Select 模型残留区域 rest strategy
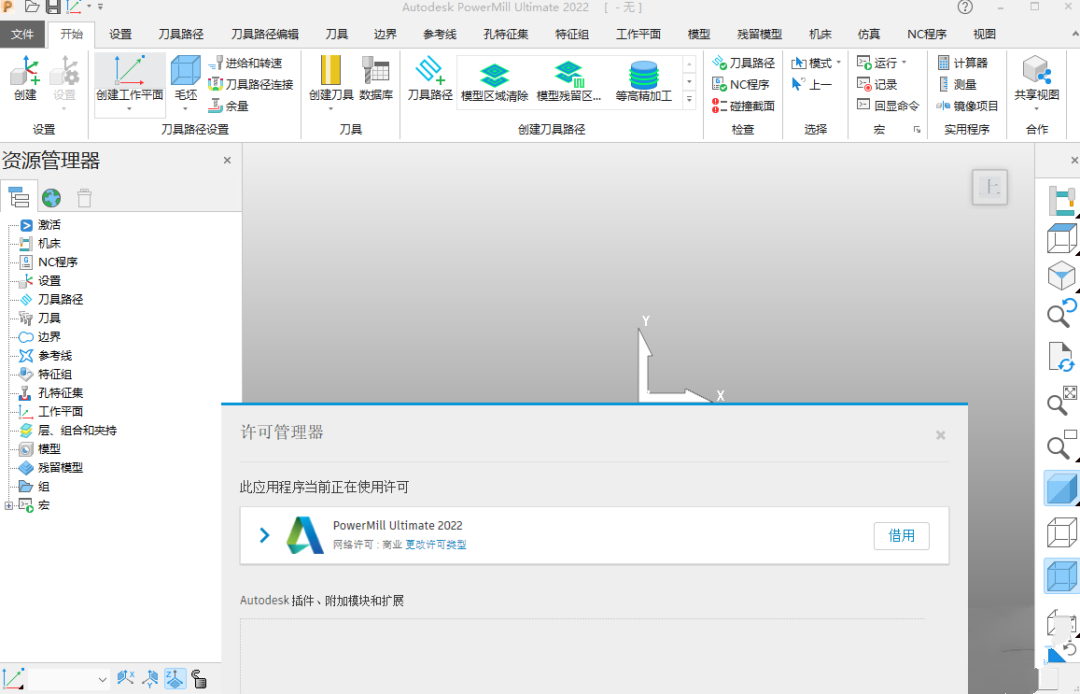This screenshot has width=1080, height=694. coord(569,82)
